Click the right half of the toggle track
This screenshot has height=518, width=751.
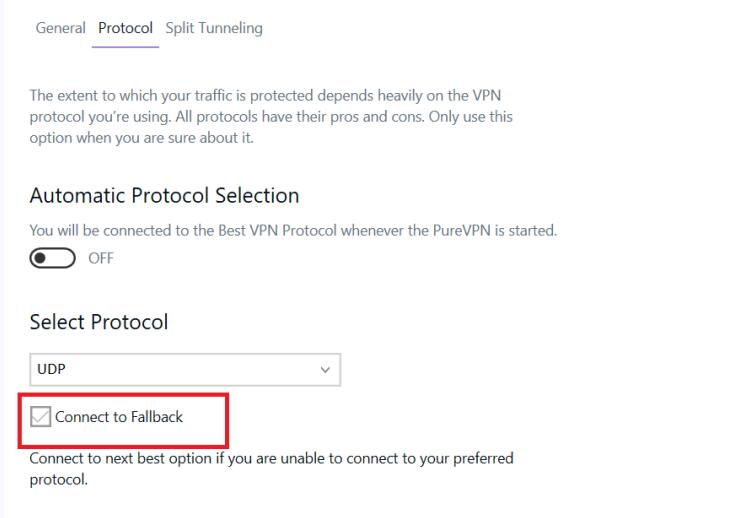(64, 259)
